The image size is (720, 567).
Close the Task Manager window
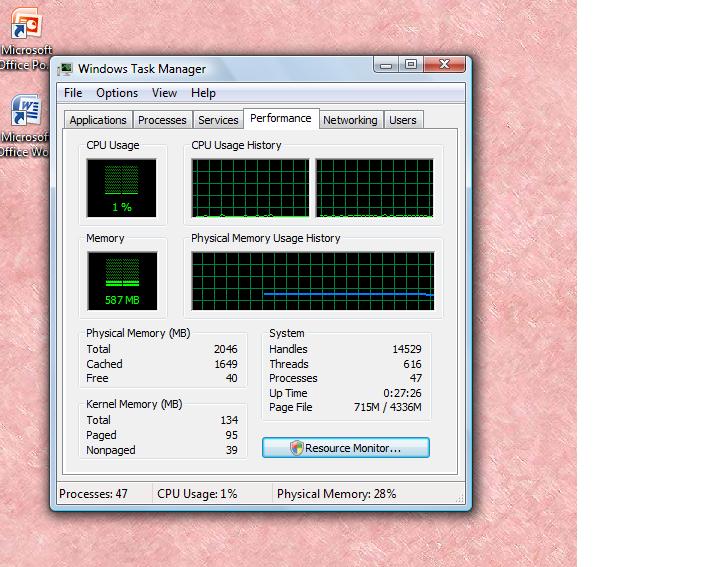pyautogui.click(x=444, y=65)
